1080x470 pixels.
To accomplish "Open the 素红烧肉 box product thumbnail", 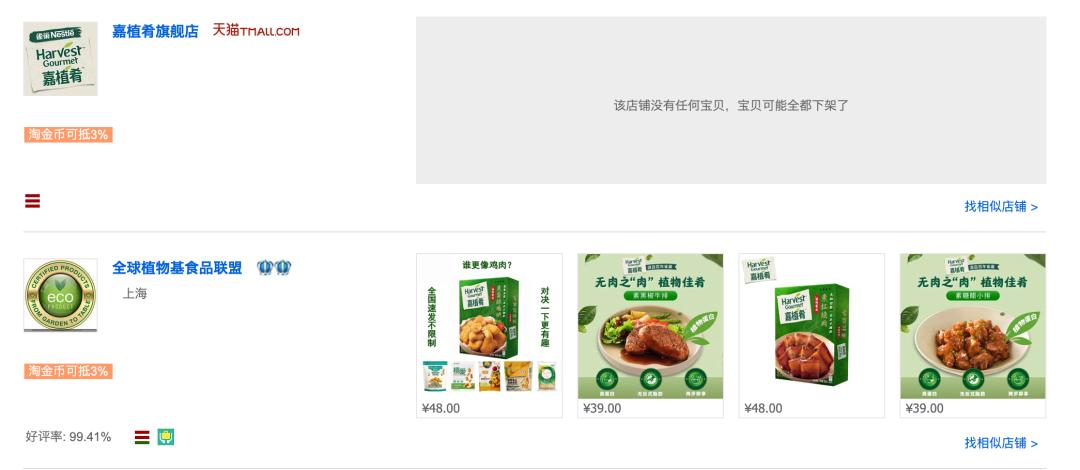I will [811, 326].
